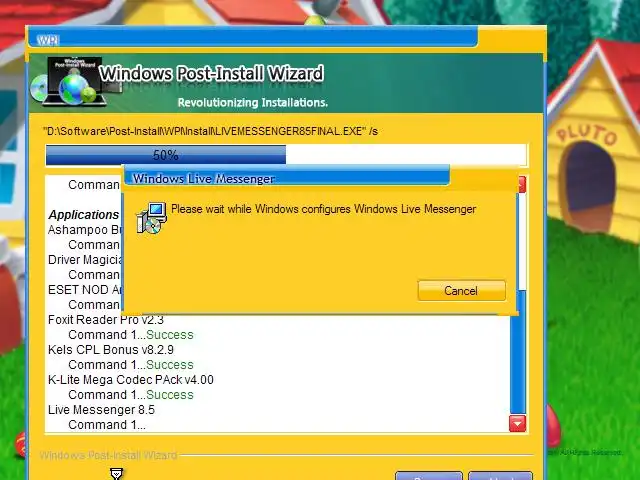Click the red scroll-down arrow of log list
This screenshot has height=480, width=640.
(x=517, y=424)
